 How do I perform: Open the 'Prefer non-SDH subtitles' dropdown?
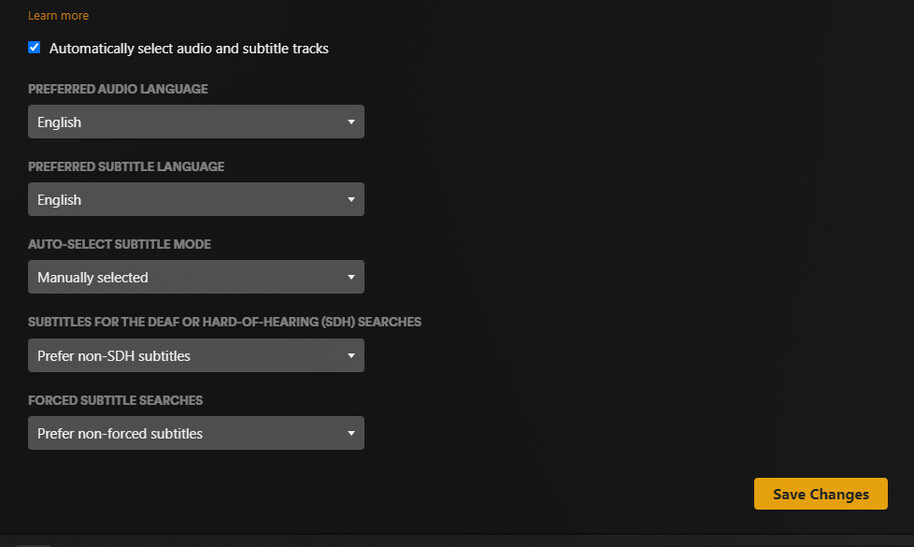[x=196, y=355]
